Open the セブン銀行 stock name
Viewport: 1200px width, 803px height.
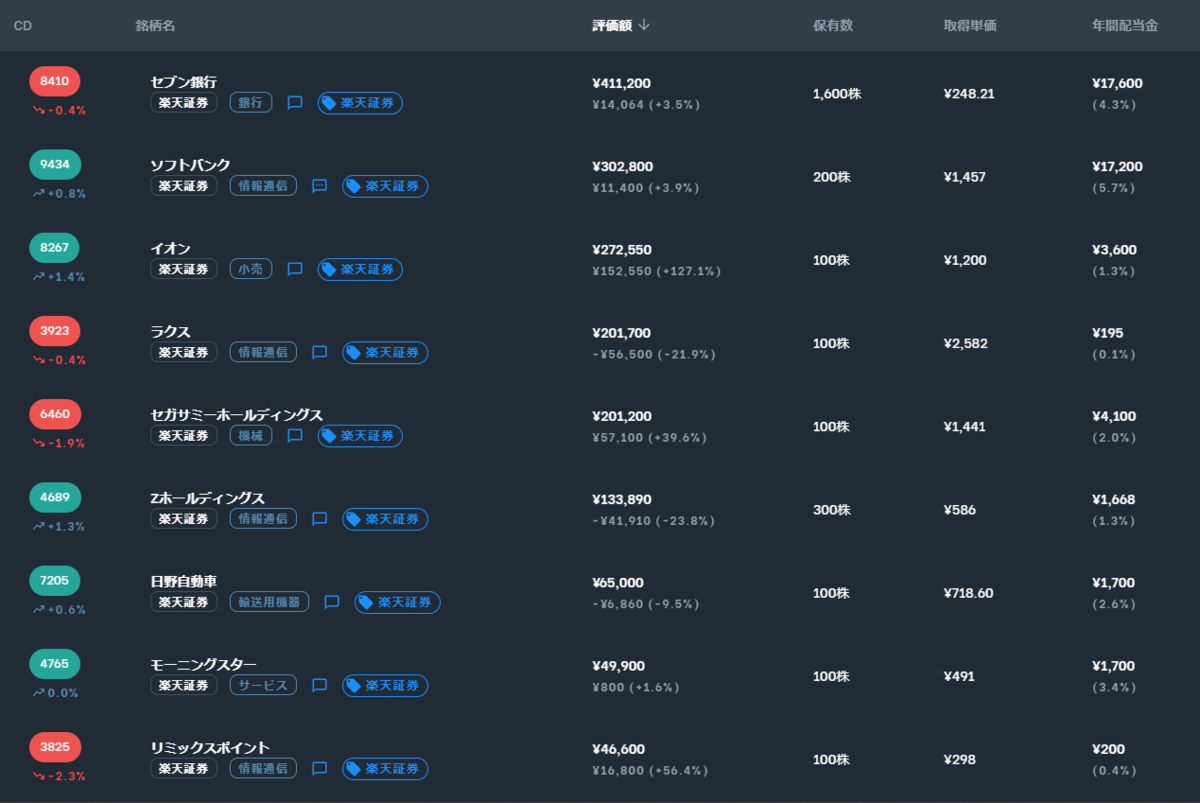(184, 82)
